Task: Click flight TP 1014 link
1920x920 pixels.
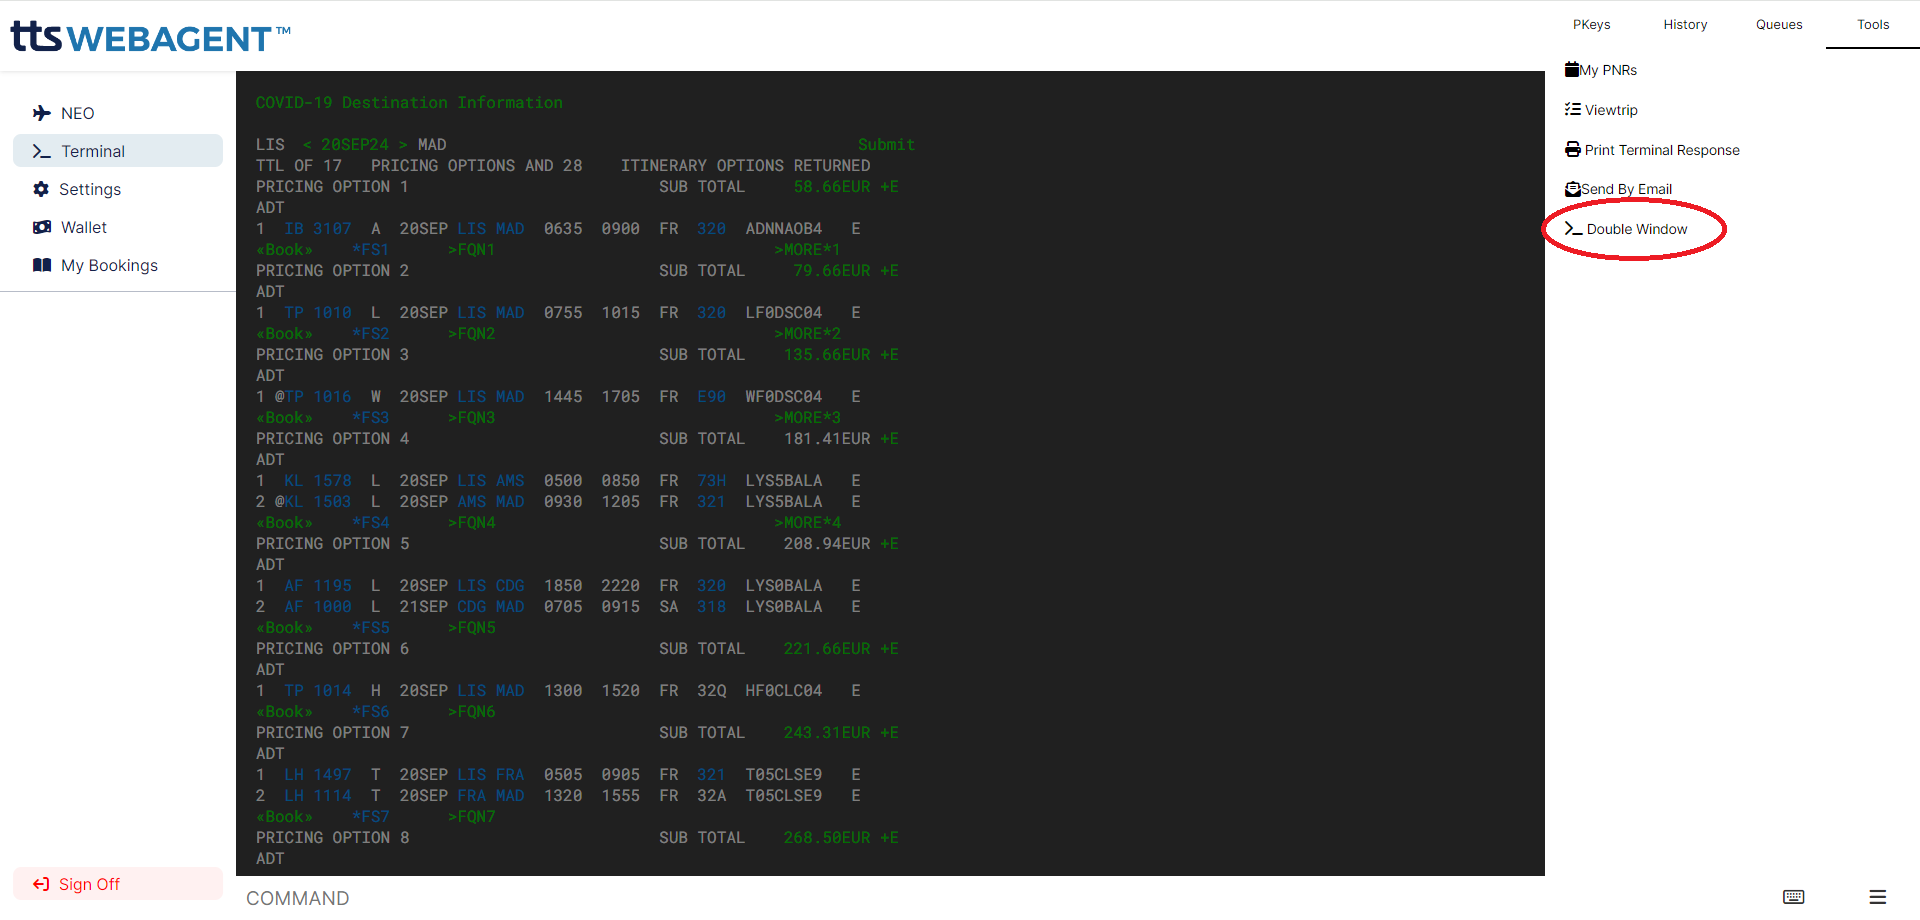Action: tap(318, 691)
